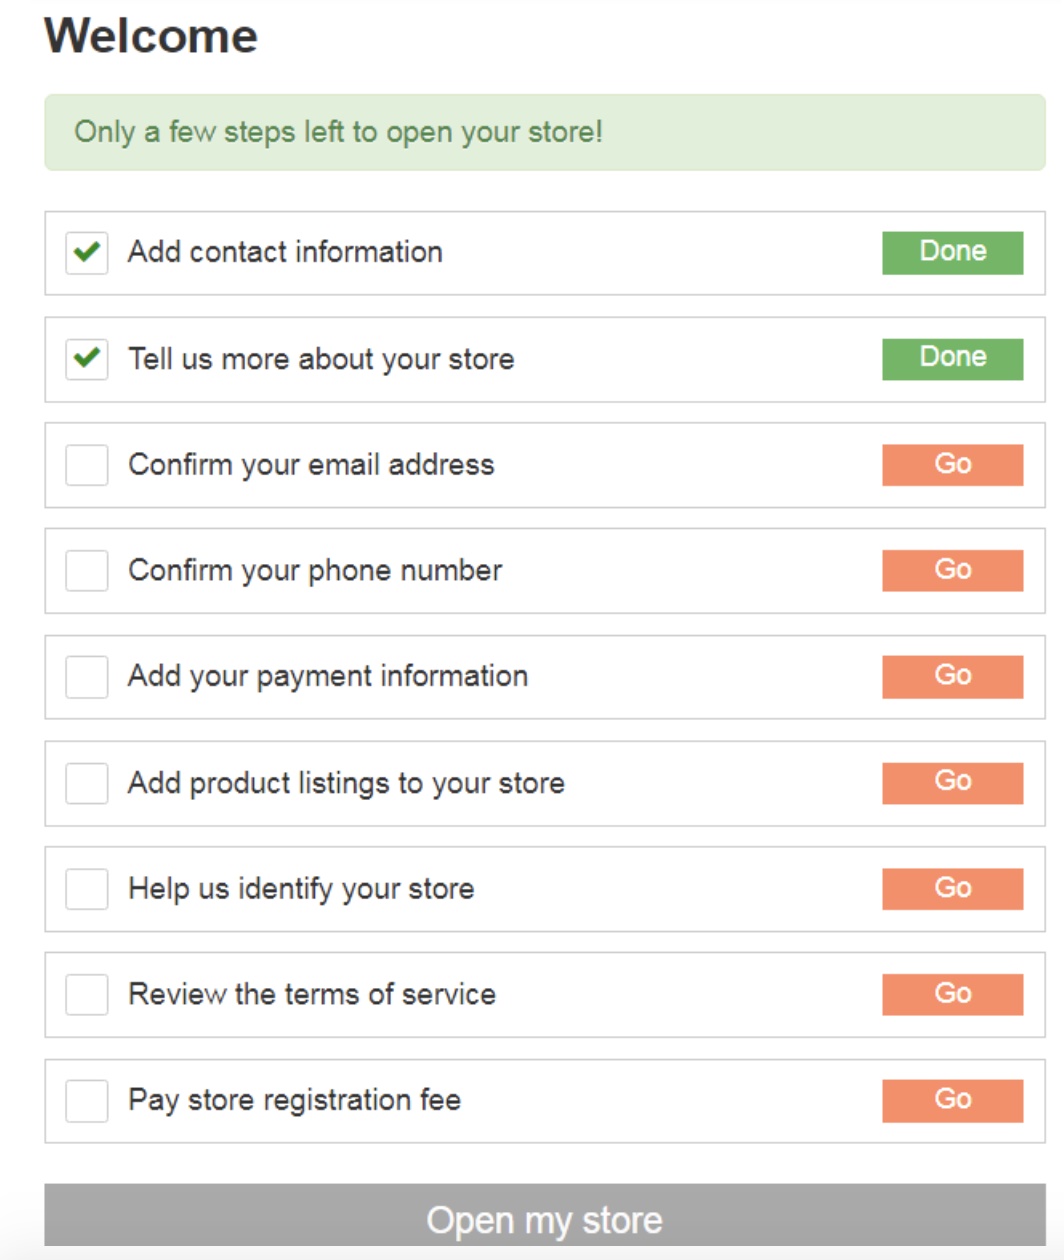Image resolution: width=1064 pixels, height=1260 pixels.
Task: Check the Confirm your email address box
Action: pyautogui.click(x=87, y=465)
